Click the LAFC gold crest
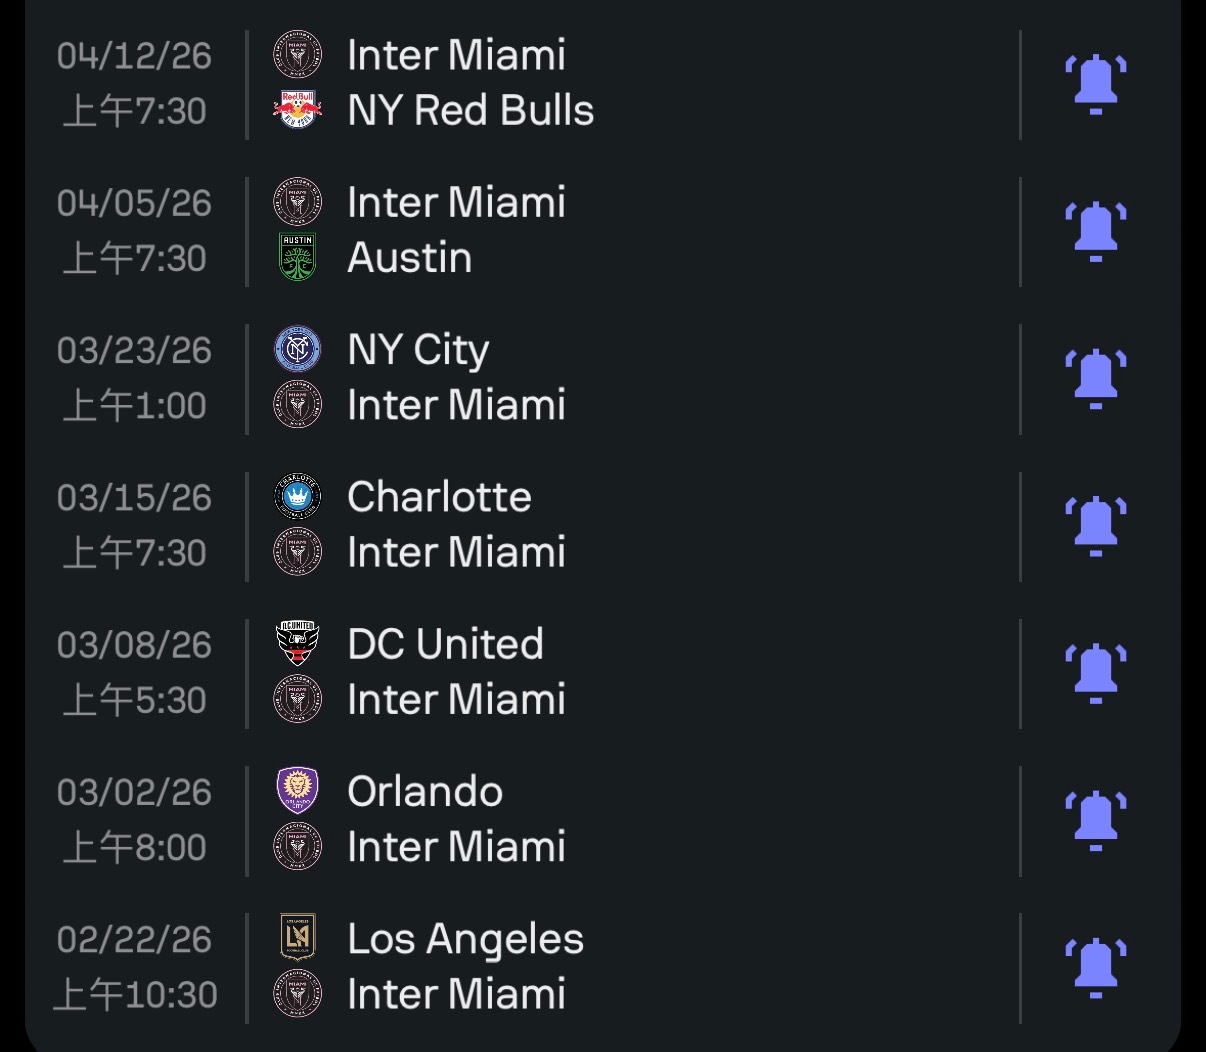This screenshot has width=1206, height=1052. [x=298, y=938]
